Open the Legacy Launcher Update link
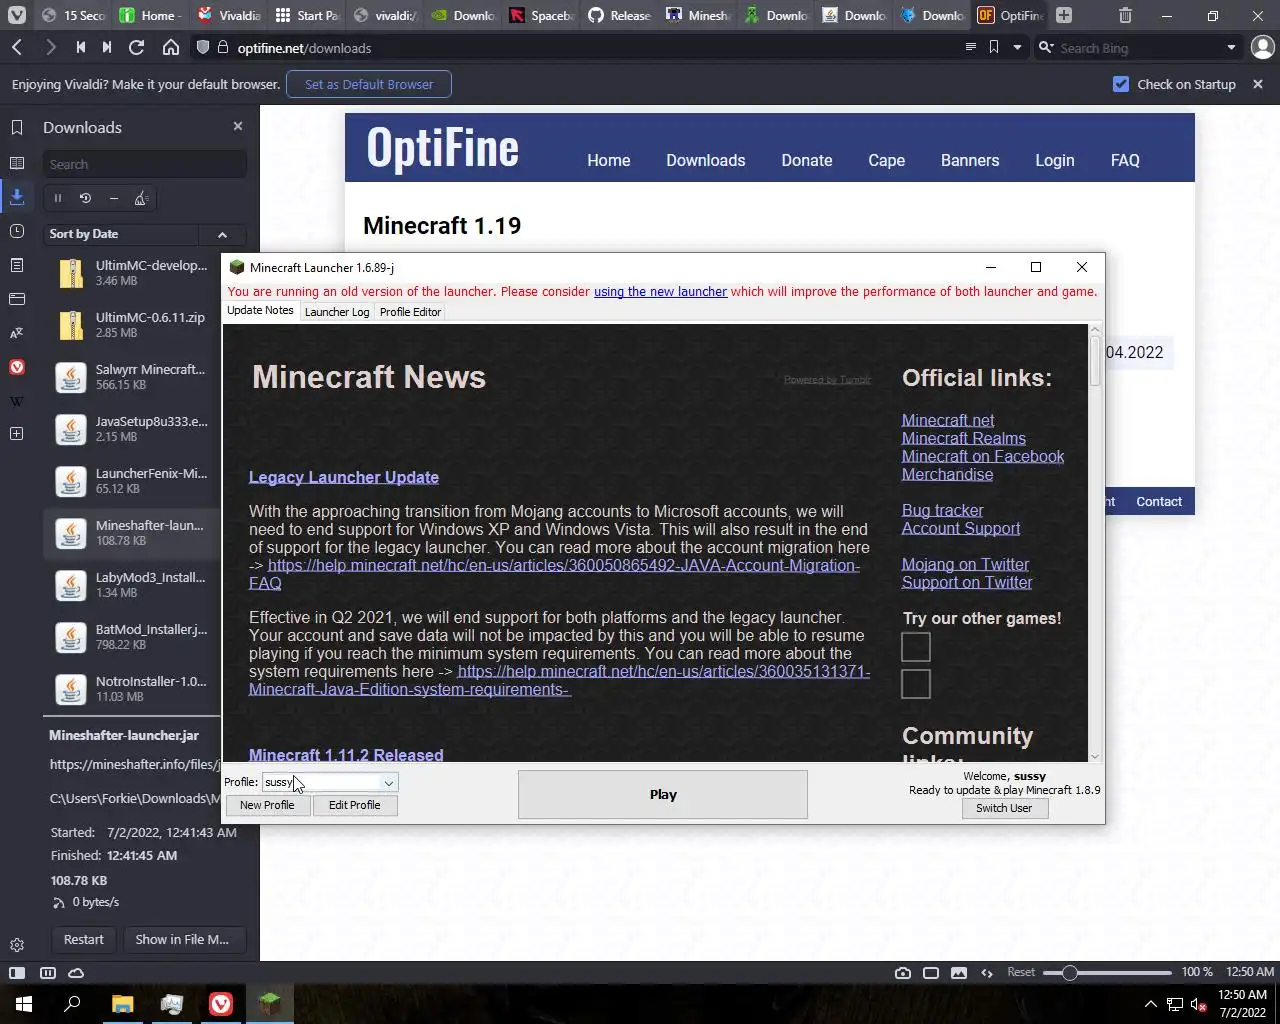This screenshot has height=1024, width=1280. (x=344, y=477)
